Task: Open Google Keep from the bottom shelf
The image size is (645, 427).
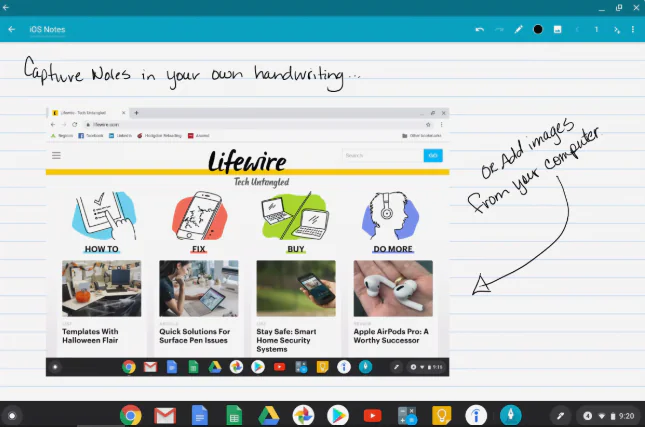Action: coord(442,415)
